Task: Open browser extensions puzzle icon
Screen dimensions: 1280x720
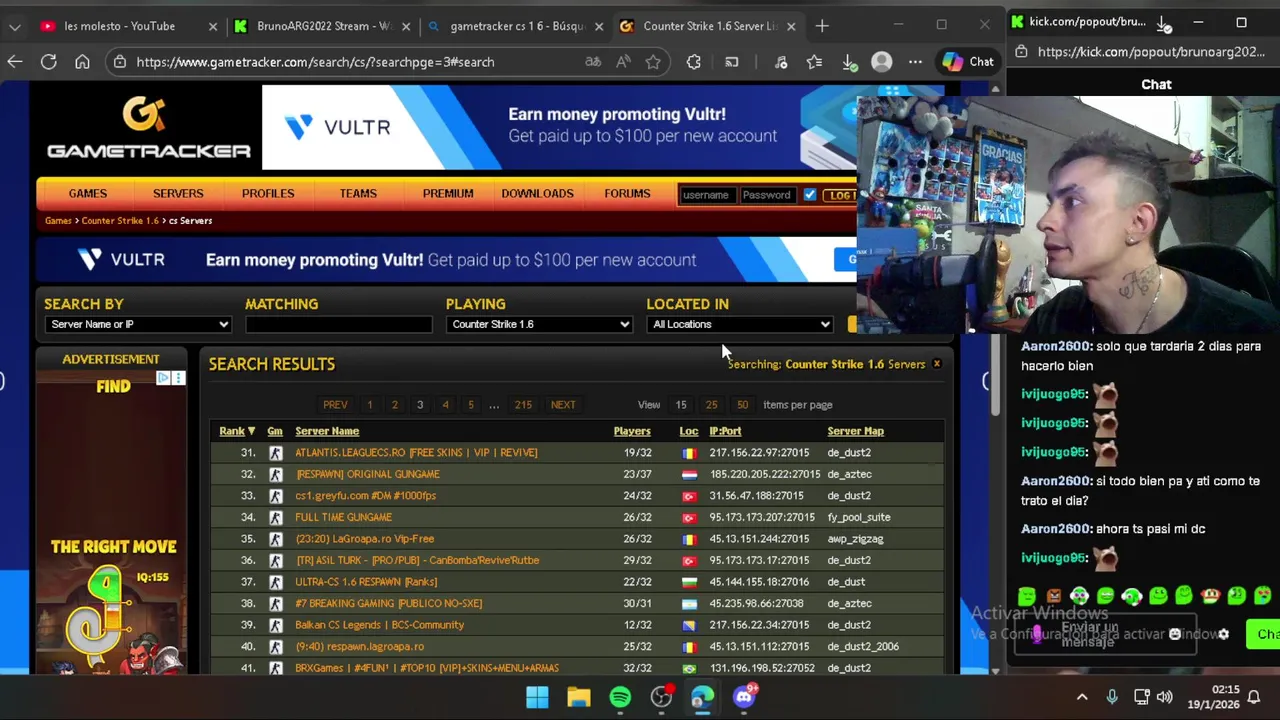Action: coord(694,62)
